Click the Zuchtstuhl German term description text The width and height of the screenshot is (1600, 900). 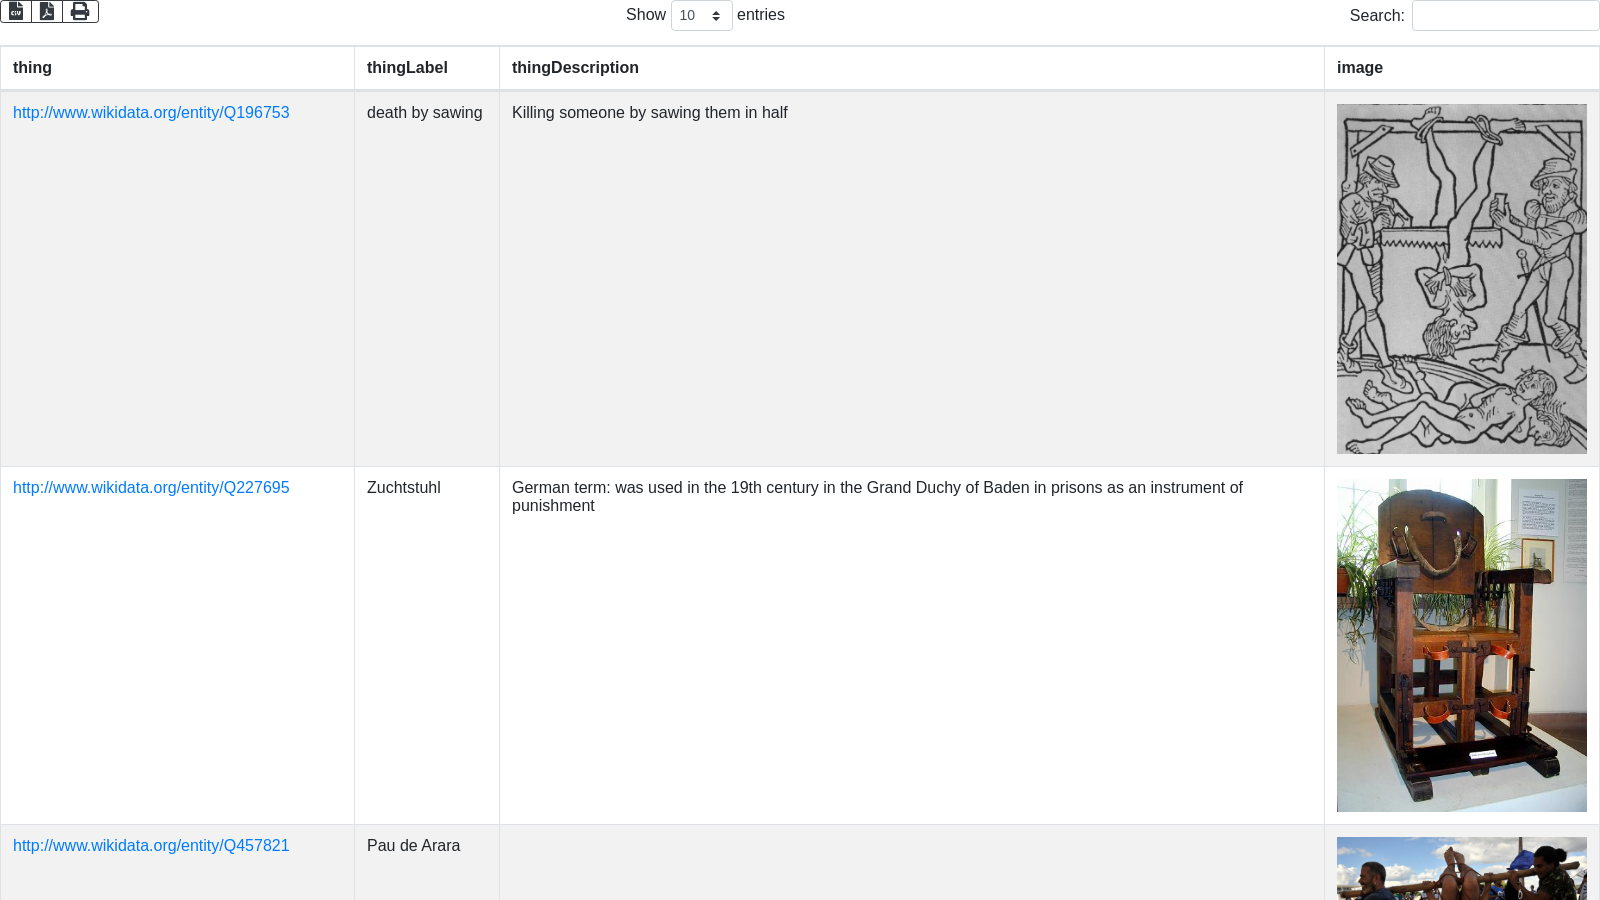(876, 496)
